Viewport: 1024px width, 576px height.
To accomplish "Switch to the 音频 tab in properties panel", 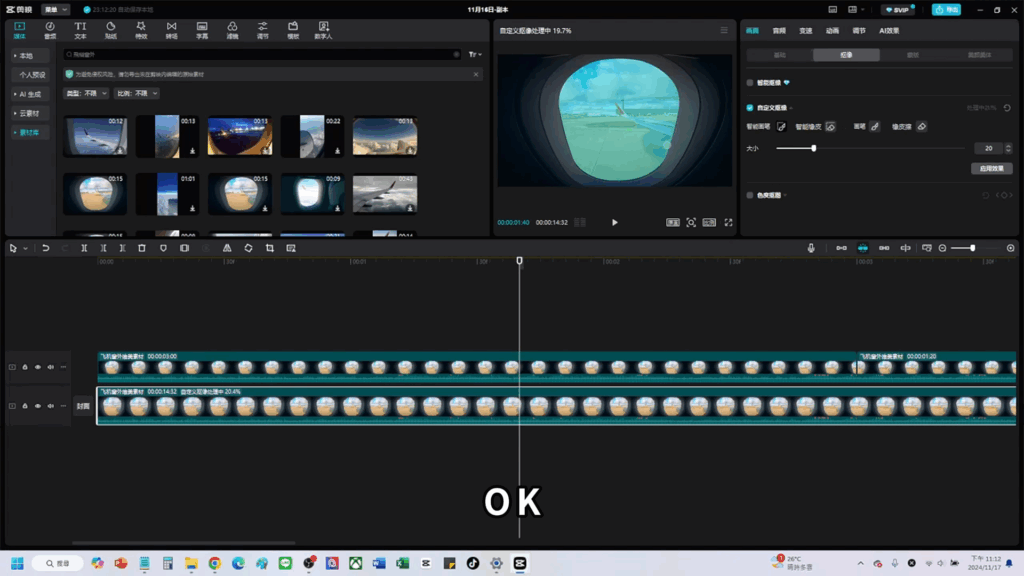I will point(779,31).
